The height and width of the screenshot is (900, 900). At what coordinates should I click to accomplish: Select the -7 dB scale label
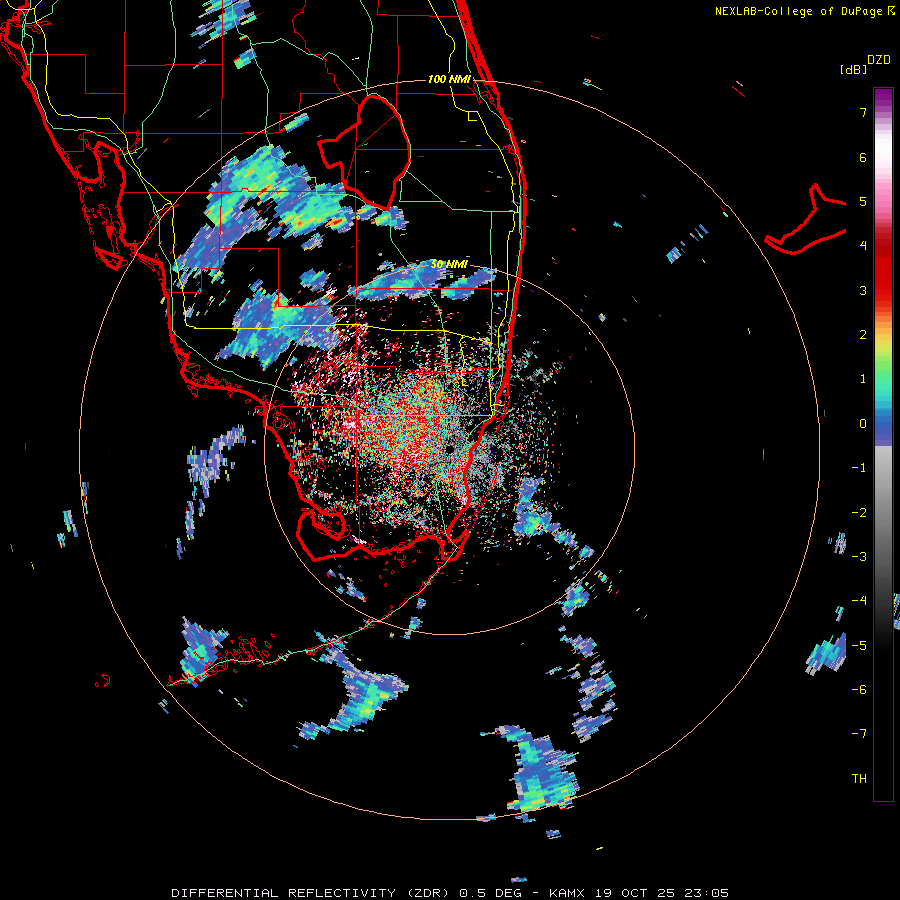(x=859, y=734)
